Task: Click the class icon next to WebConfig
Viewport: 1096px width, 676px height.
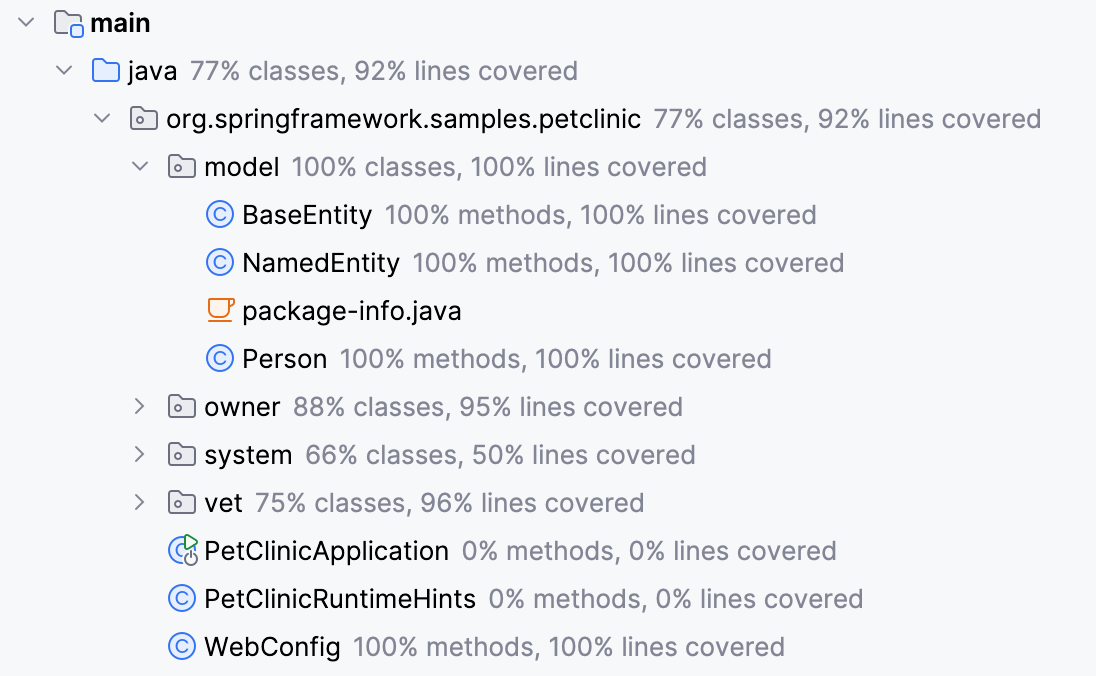Action: point(182,646)
